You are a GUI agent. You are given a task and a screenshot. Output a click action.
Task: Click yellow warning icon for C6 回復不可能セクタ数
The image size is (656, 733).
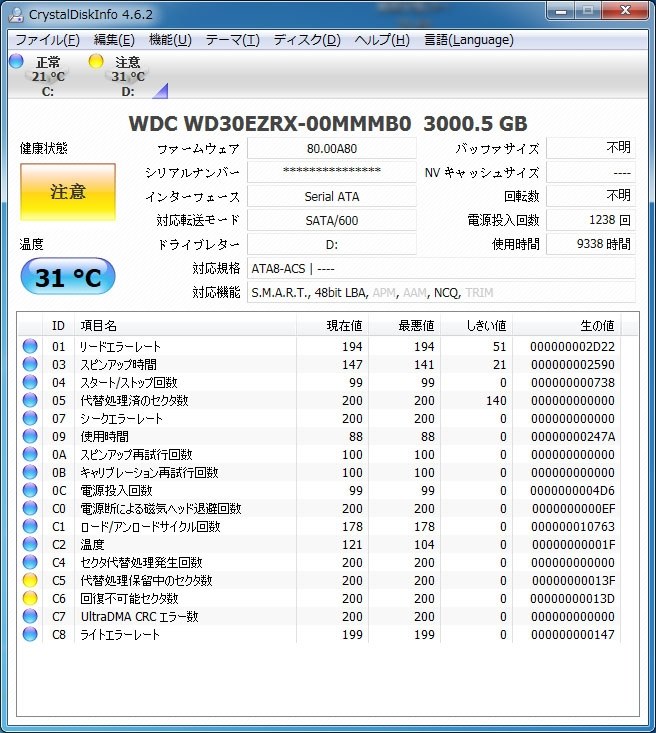30,598
